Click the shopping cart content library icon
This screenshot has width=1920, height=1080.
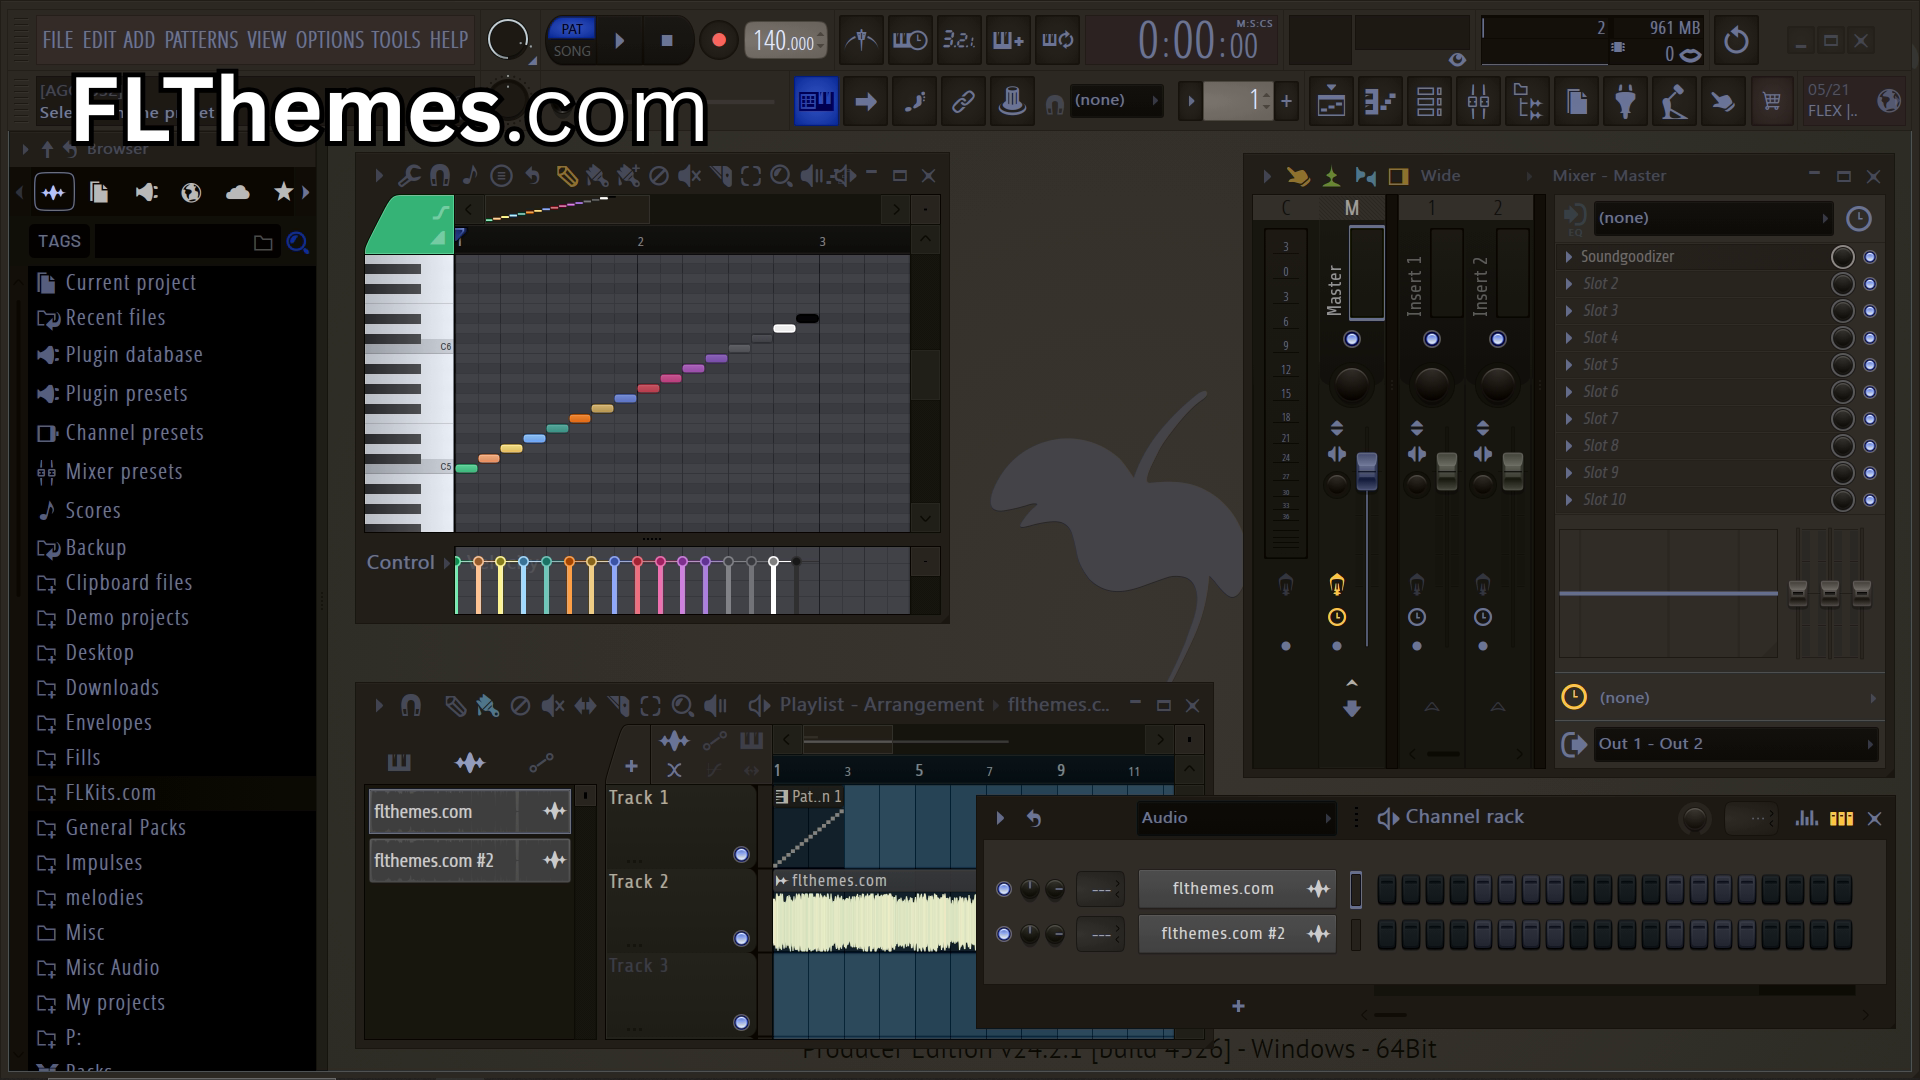[1772, 101]
